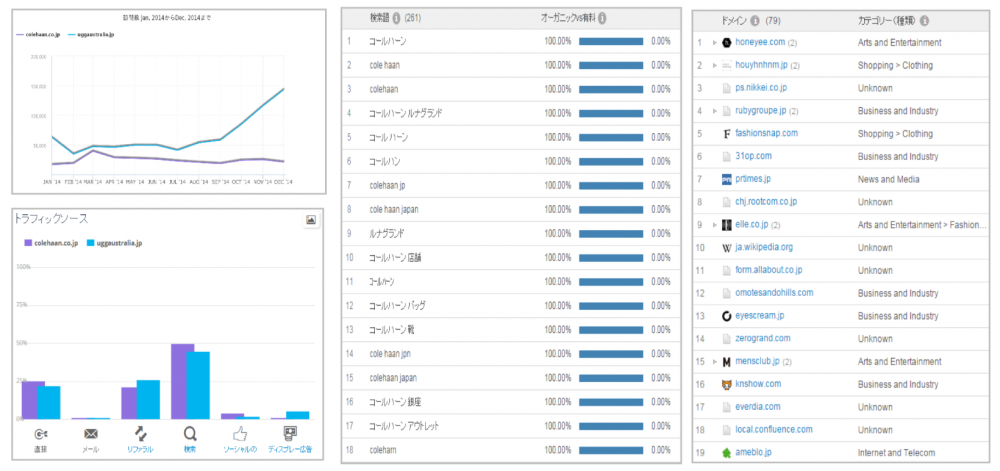The image size is (1000, 471).
Task: Select keyword colehaan jp
Action: point(387,185)
